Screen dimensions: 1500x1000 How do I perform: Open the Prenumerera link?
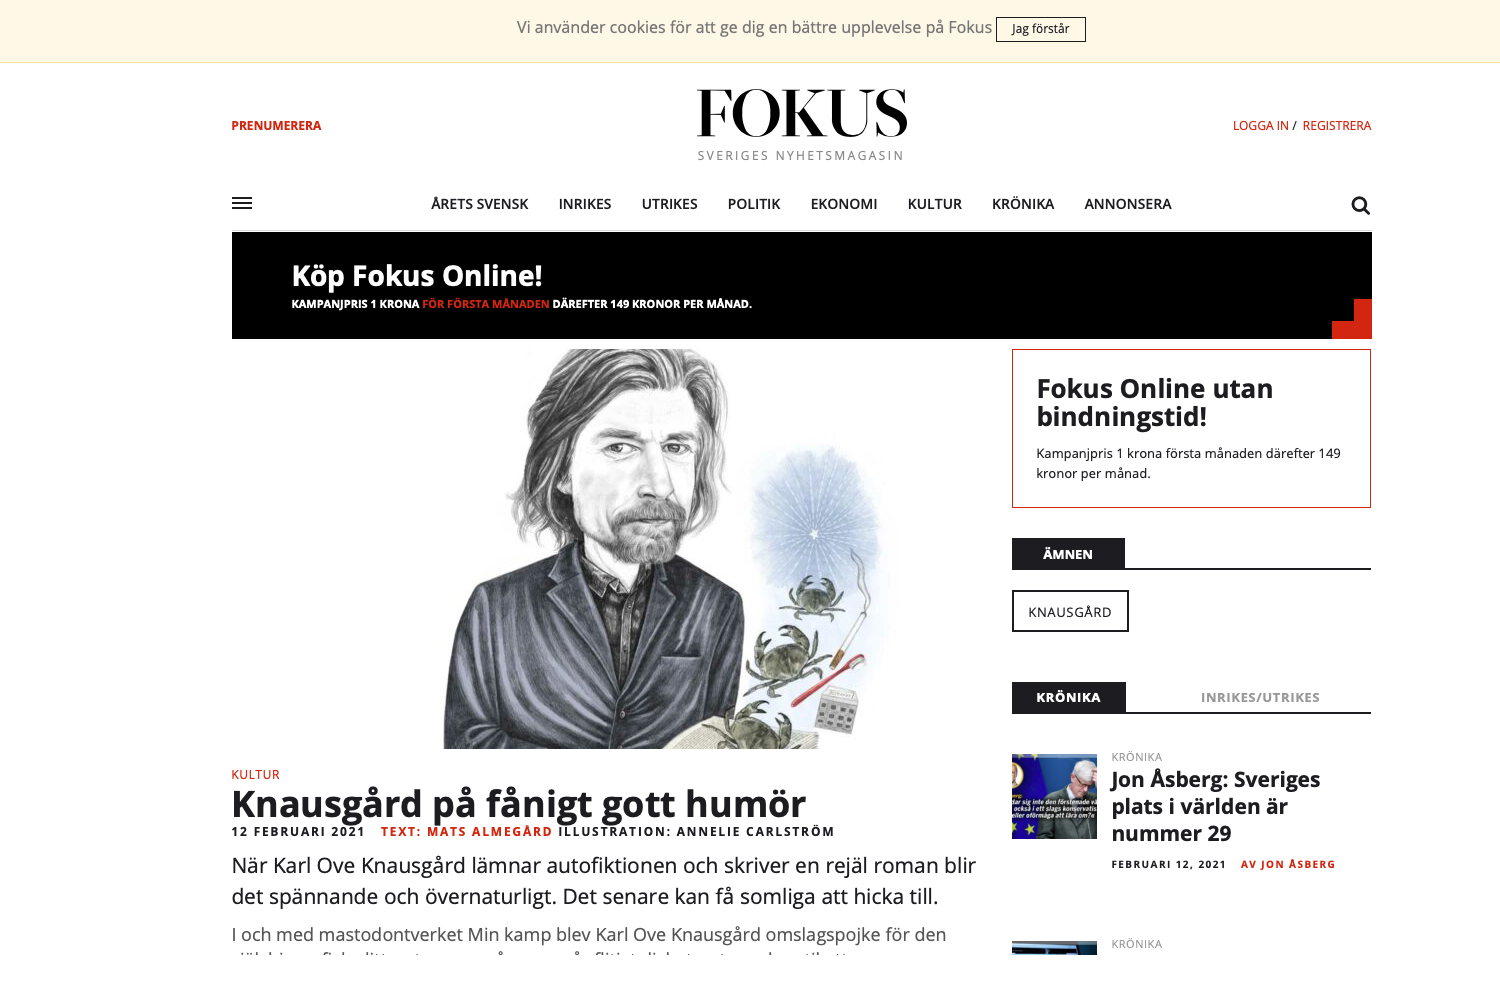[276, 126]
